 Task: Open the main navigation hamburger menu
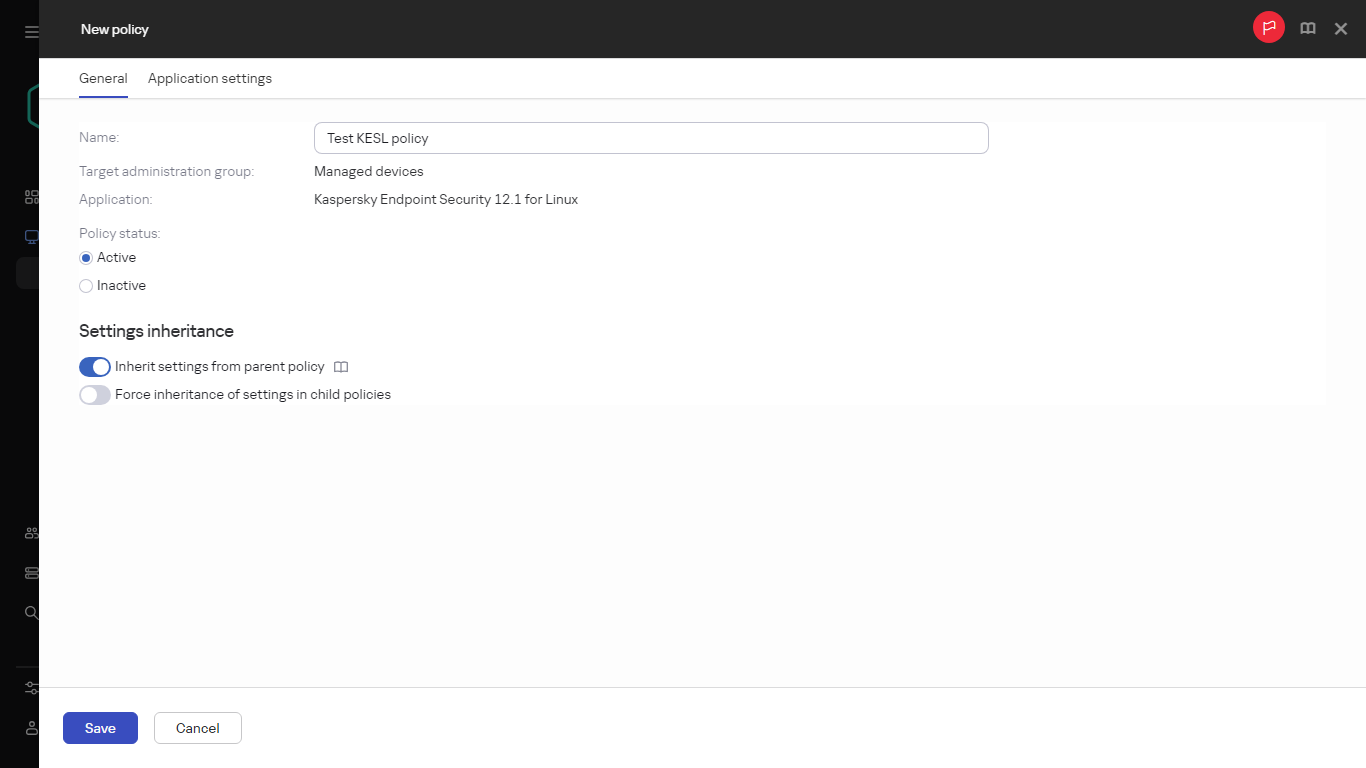tap(29, 30)
